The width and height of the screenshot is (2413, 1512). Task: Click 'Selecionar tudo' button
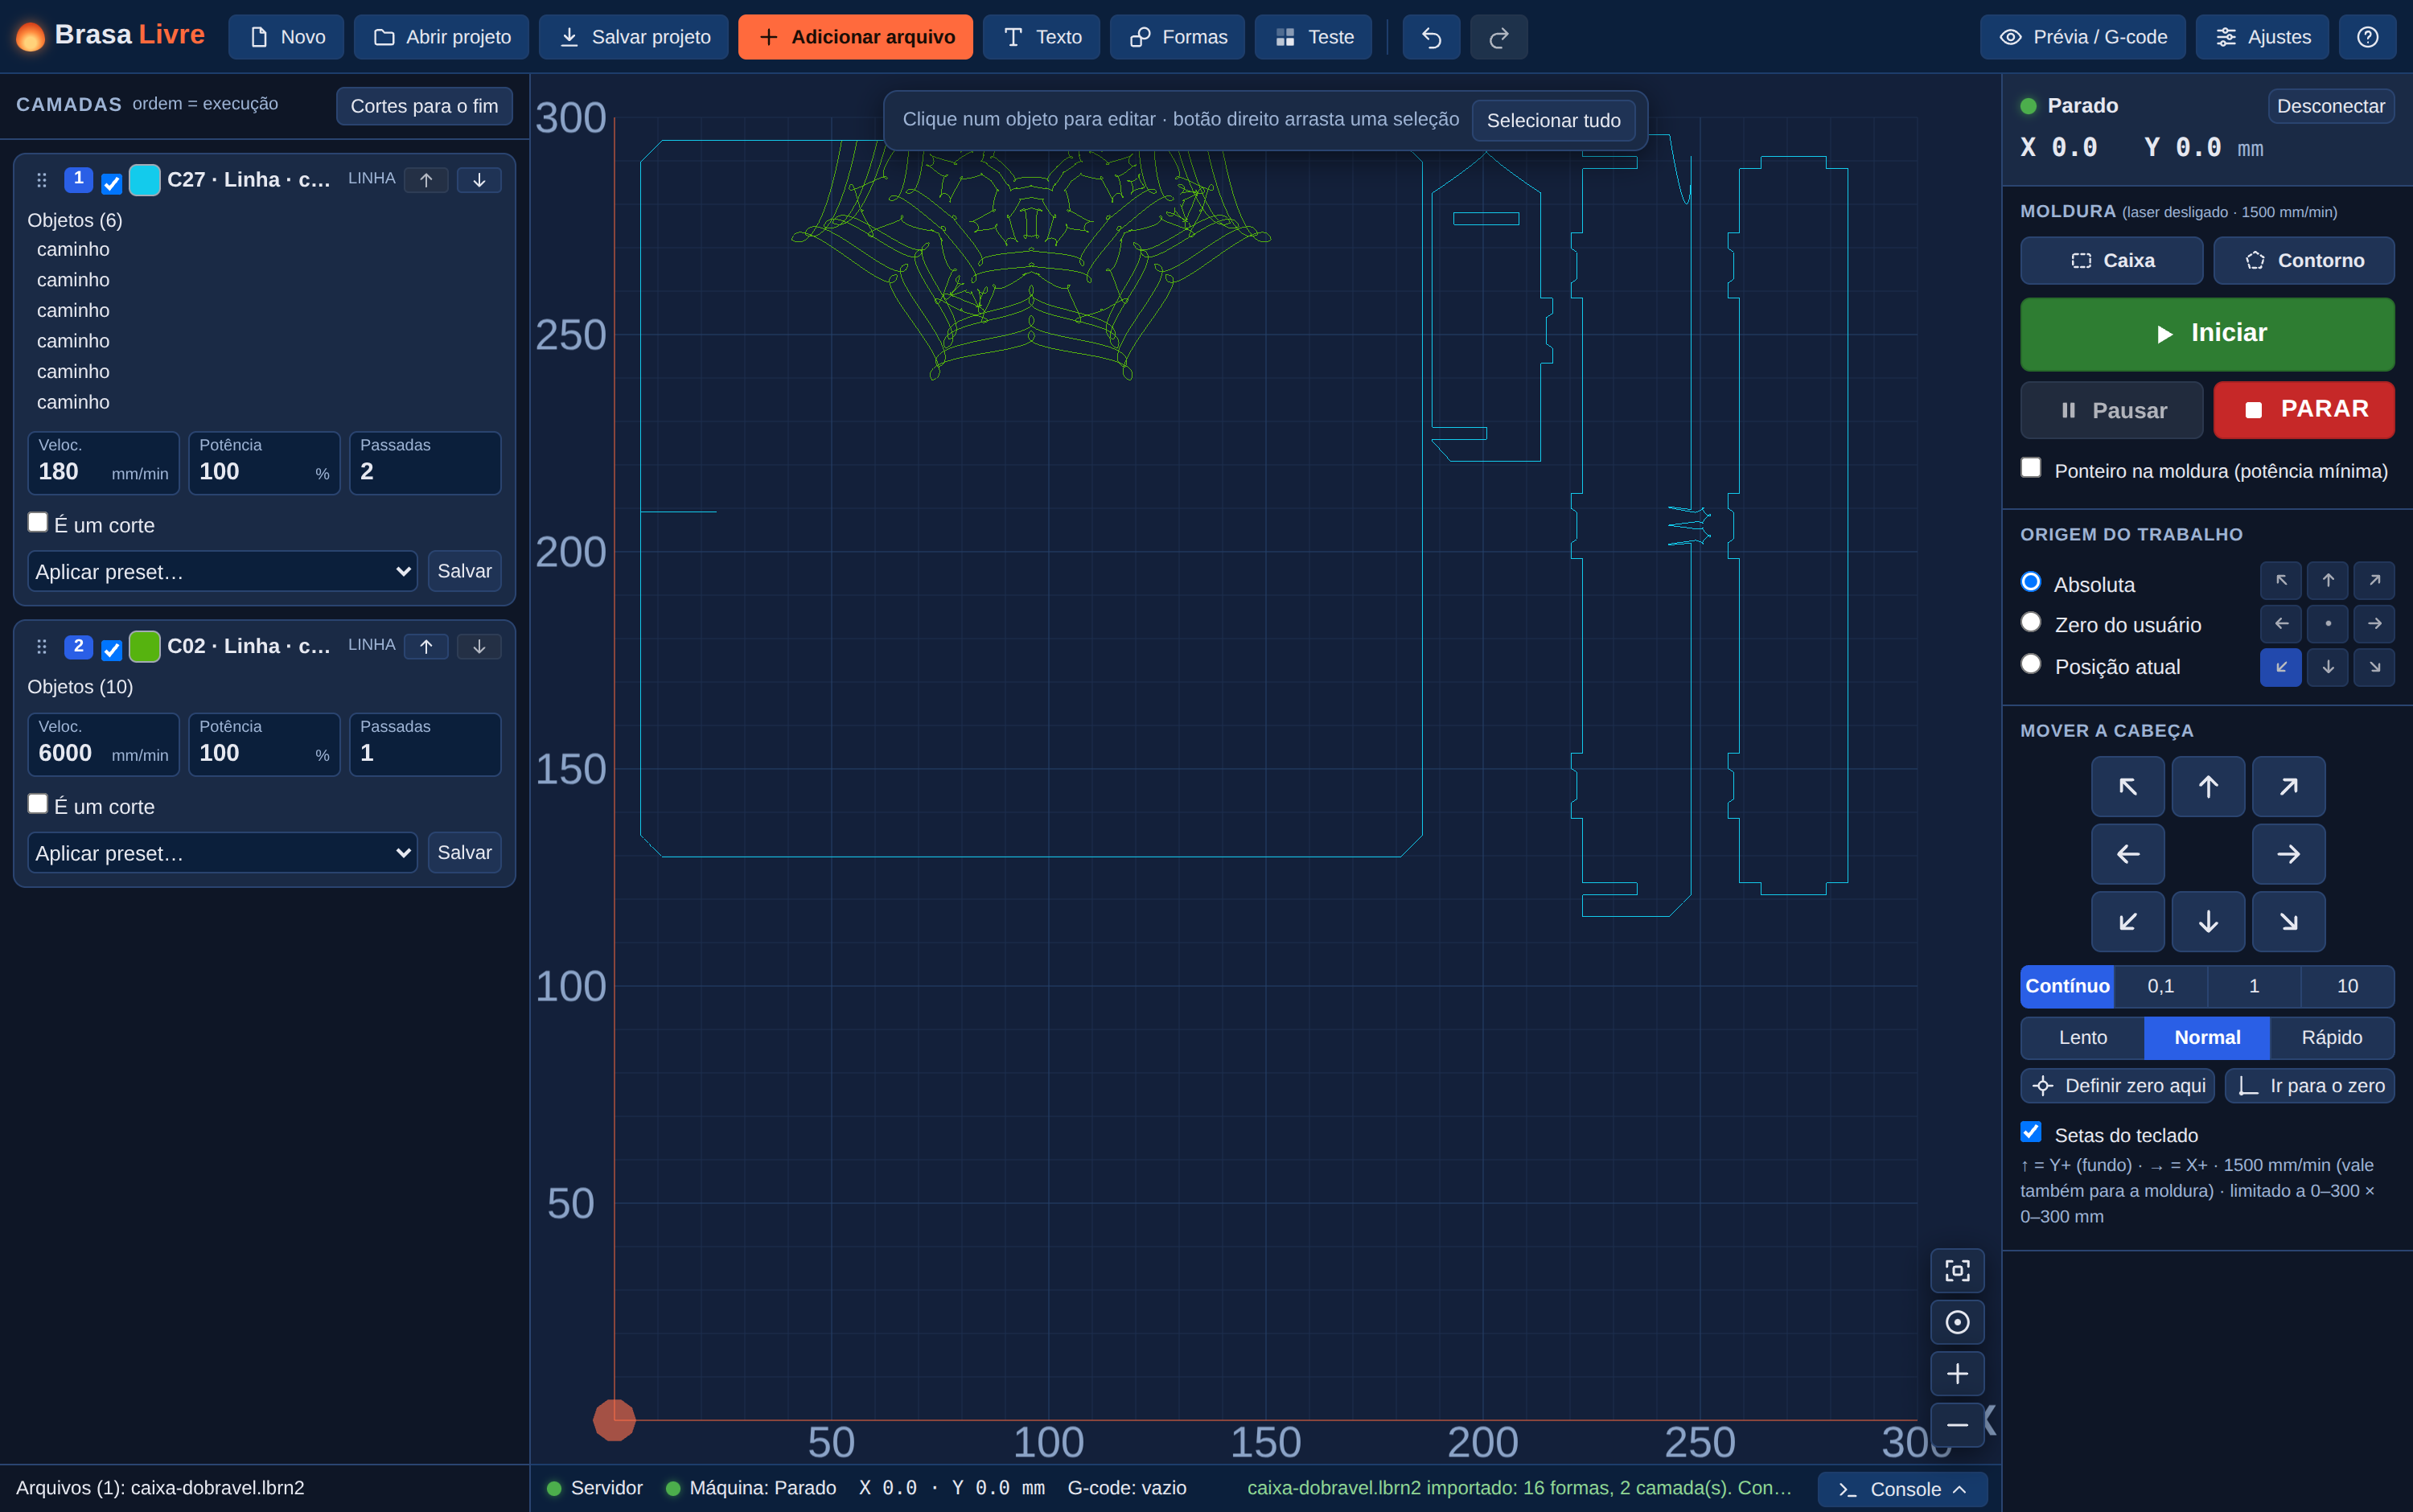tap(1553, 120)
